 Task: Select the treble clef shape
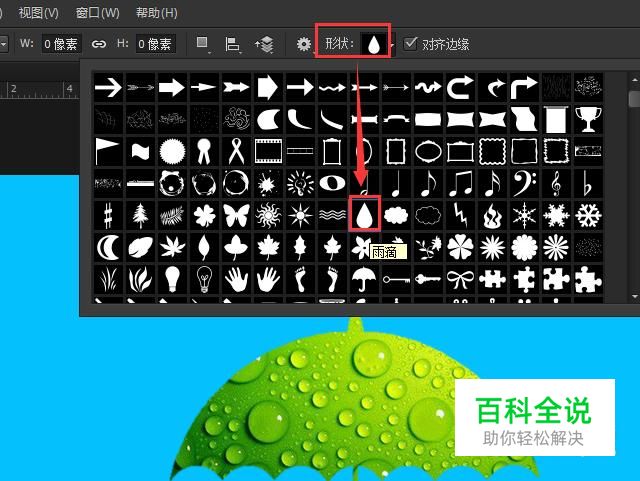556,183
